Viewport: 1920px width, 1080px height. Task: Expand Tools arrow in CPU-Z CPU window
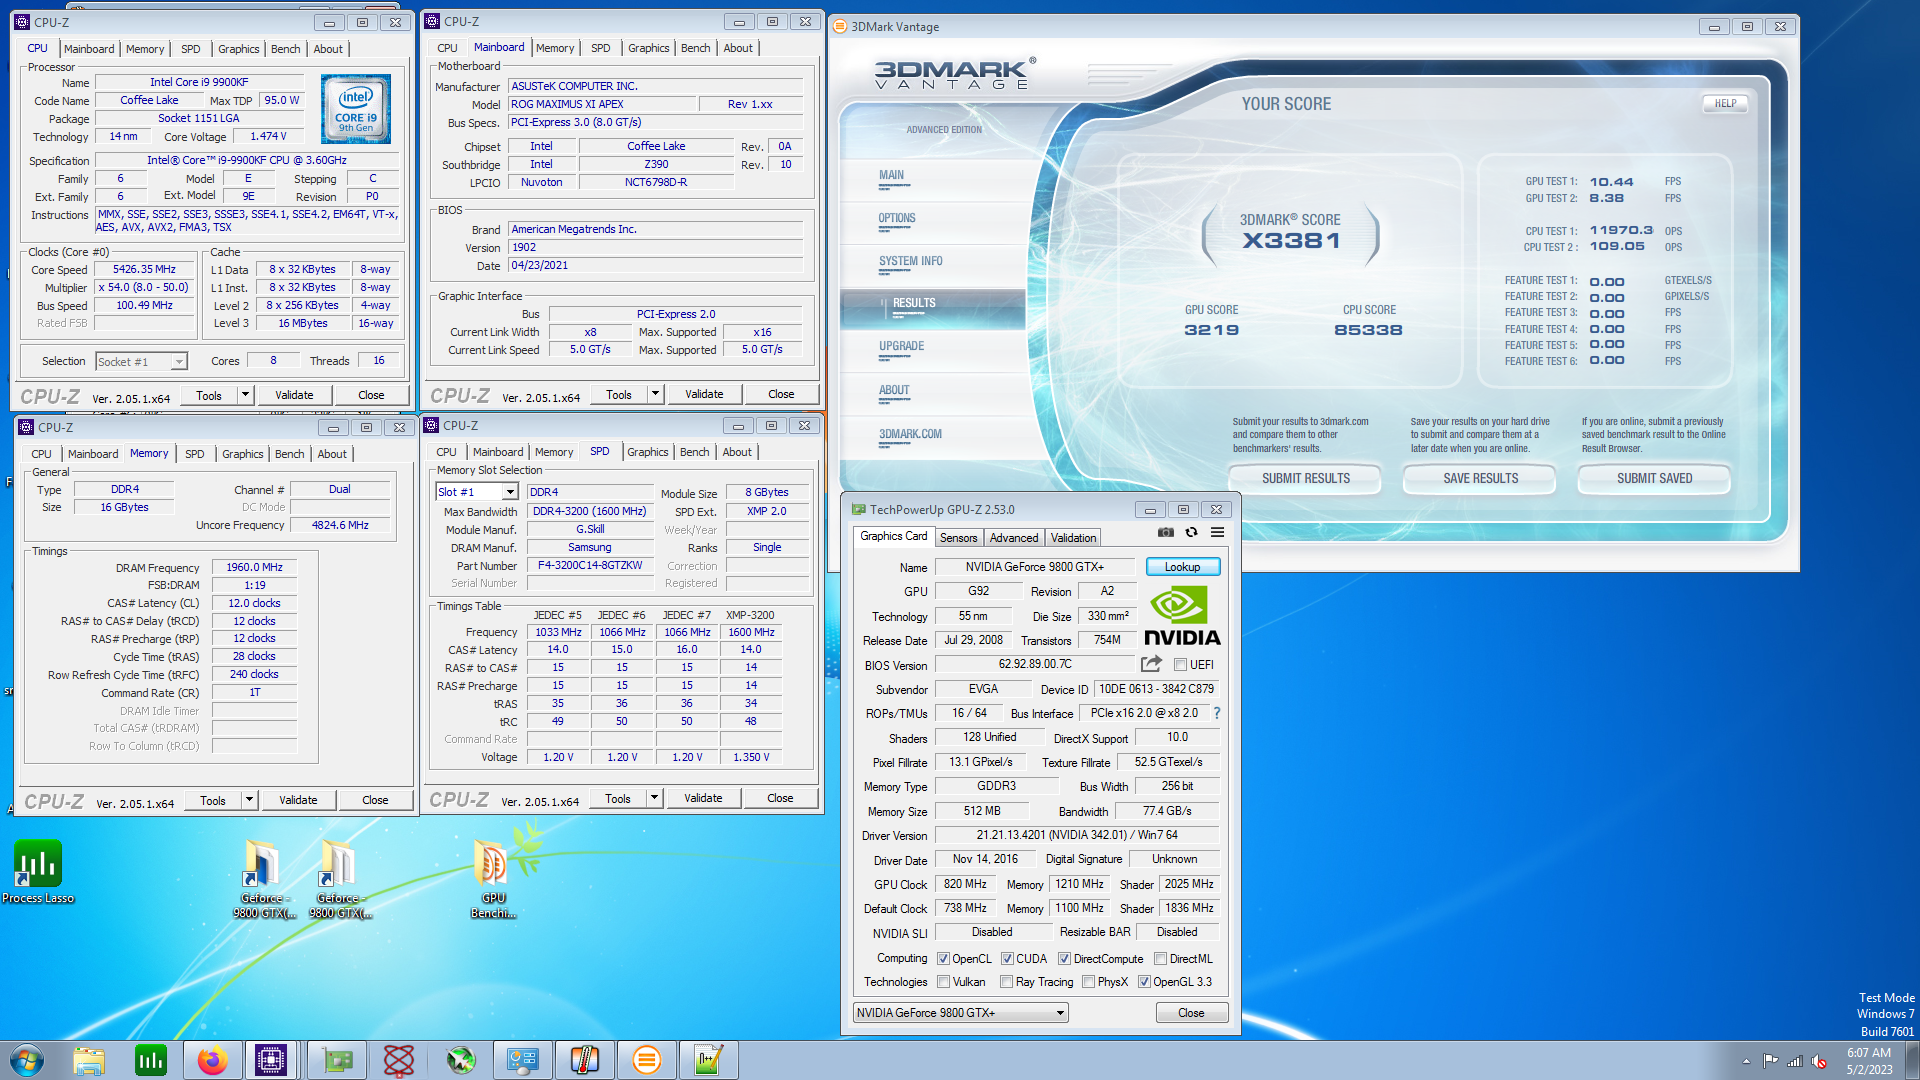coord(245,395)
